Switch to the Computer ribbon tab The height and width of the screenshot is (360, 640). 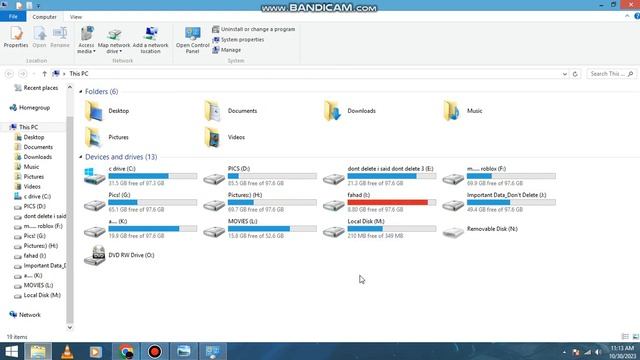(44, 17)
